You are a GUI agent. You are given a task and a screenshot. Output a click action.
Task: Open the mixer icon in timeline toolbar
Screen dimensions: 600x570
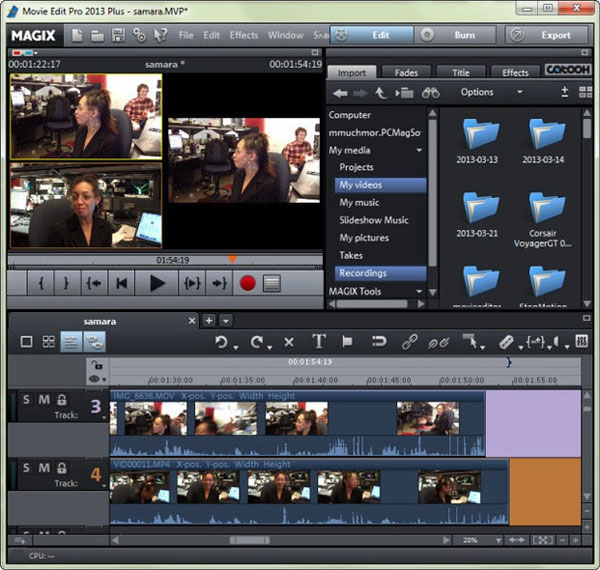click(582, 341)
